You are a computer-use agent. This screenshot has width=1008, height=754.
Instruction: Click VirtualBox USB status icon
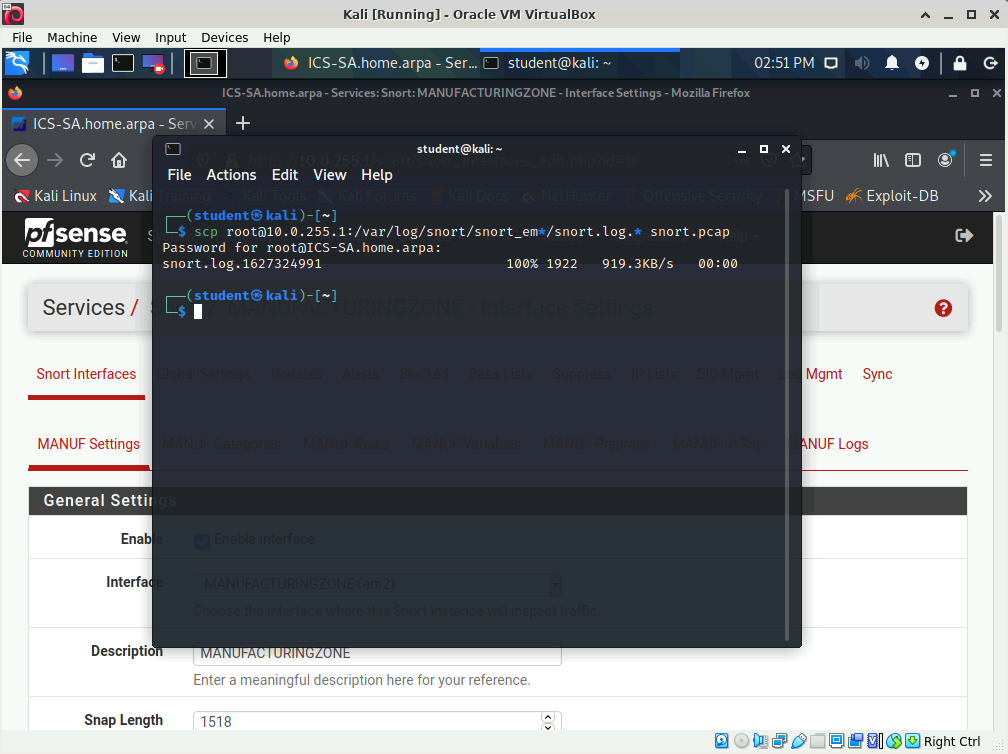click(799, 741)
